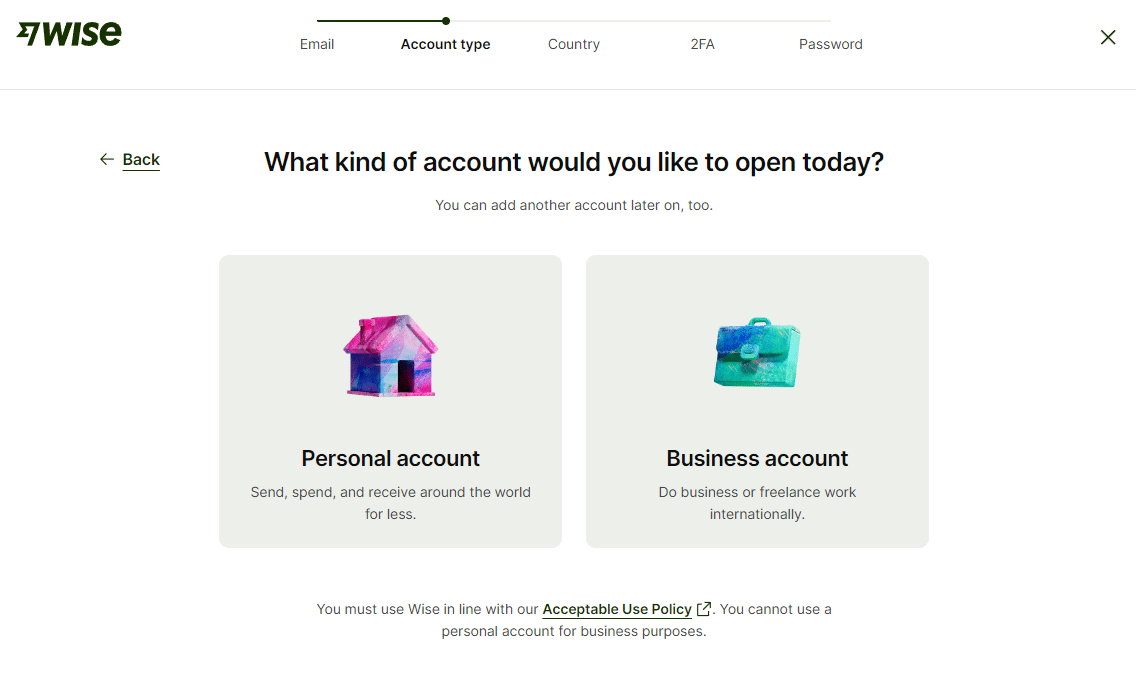
Task: Click the back arrow icon
Action: click(107, 159)
